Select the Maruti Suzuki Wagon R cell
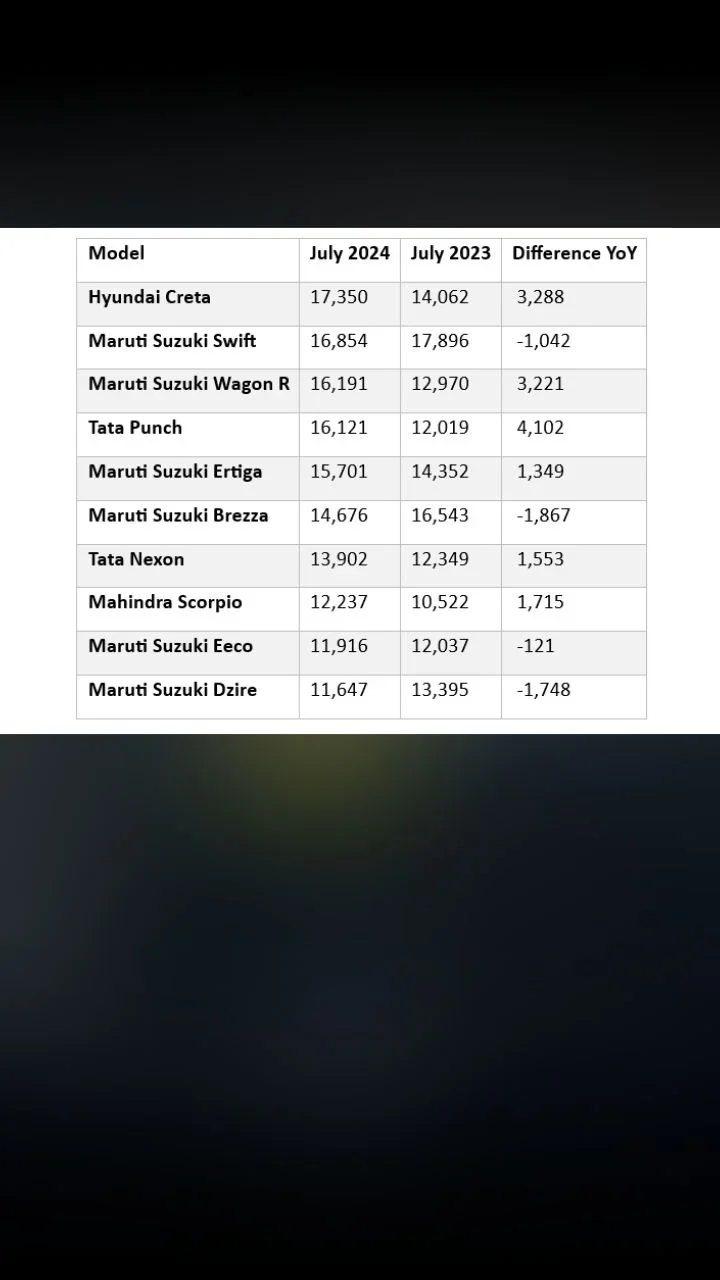Viewport: 720px width, 1280px height. pyautogui.click(x=189, y=384)
